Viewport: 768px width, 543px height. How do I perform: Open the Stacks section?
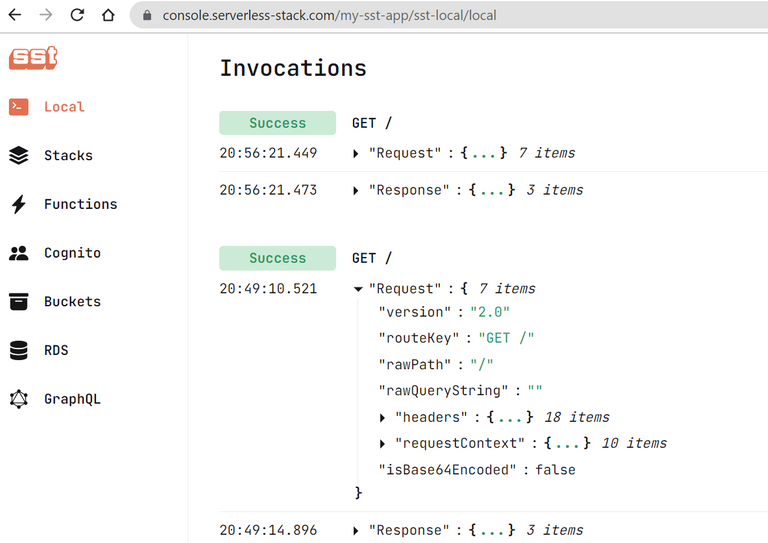click(68, 156)
